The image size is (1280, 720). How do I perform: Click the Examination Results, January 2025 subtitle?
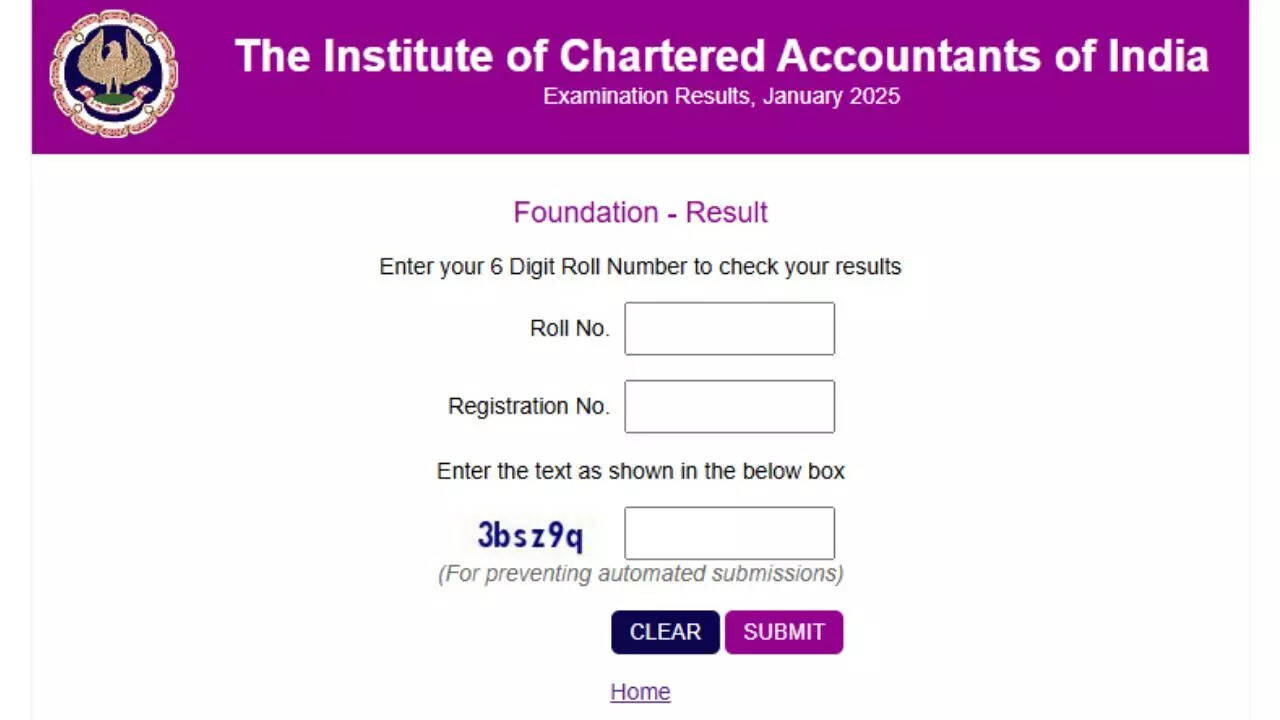(x=720, y=97)
